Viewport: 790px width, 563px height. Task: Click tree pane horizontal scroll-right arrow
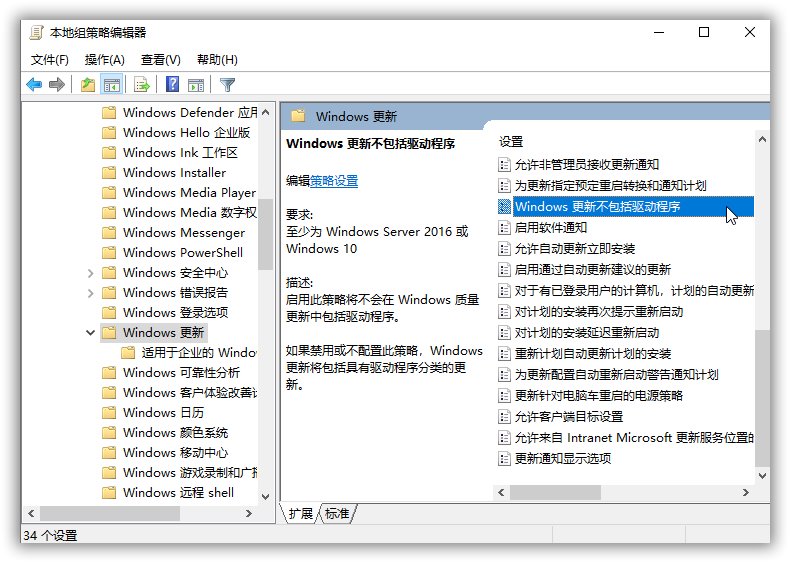click(248, 514)
